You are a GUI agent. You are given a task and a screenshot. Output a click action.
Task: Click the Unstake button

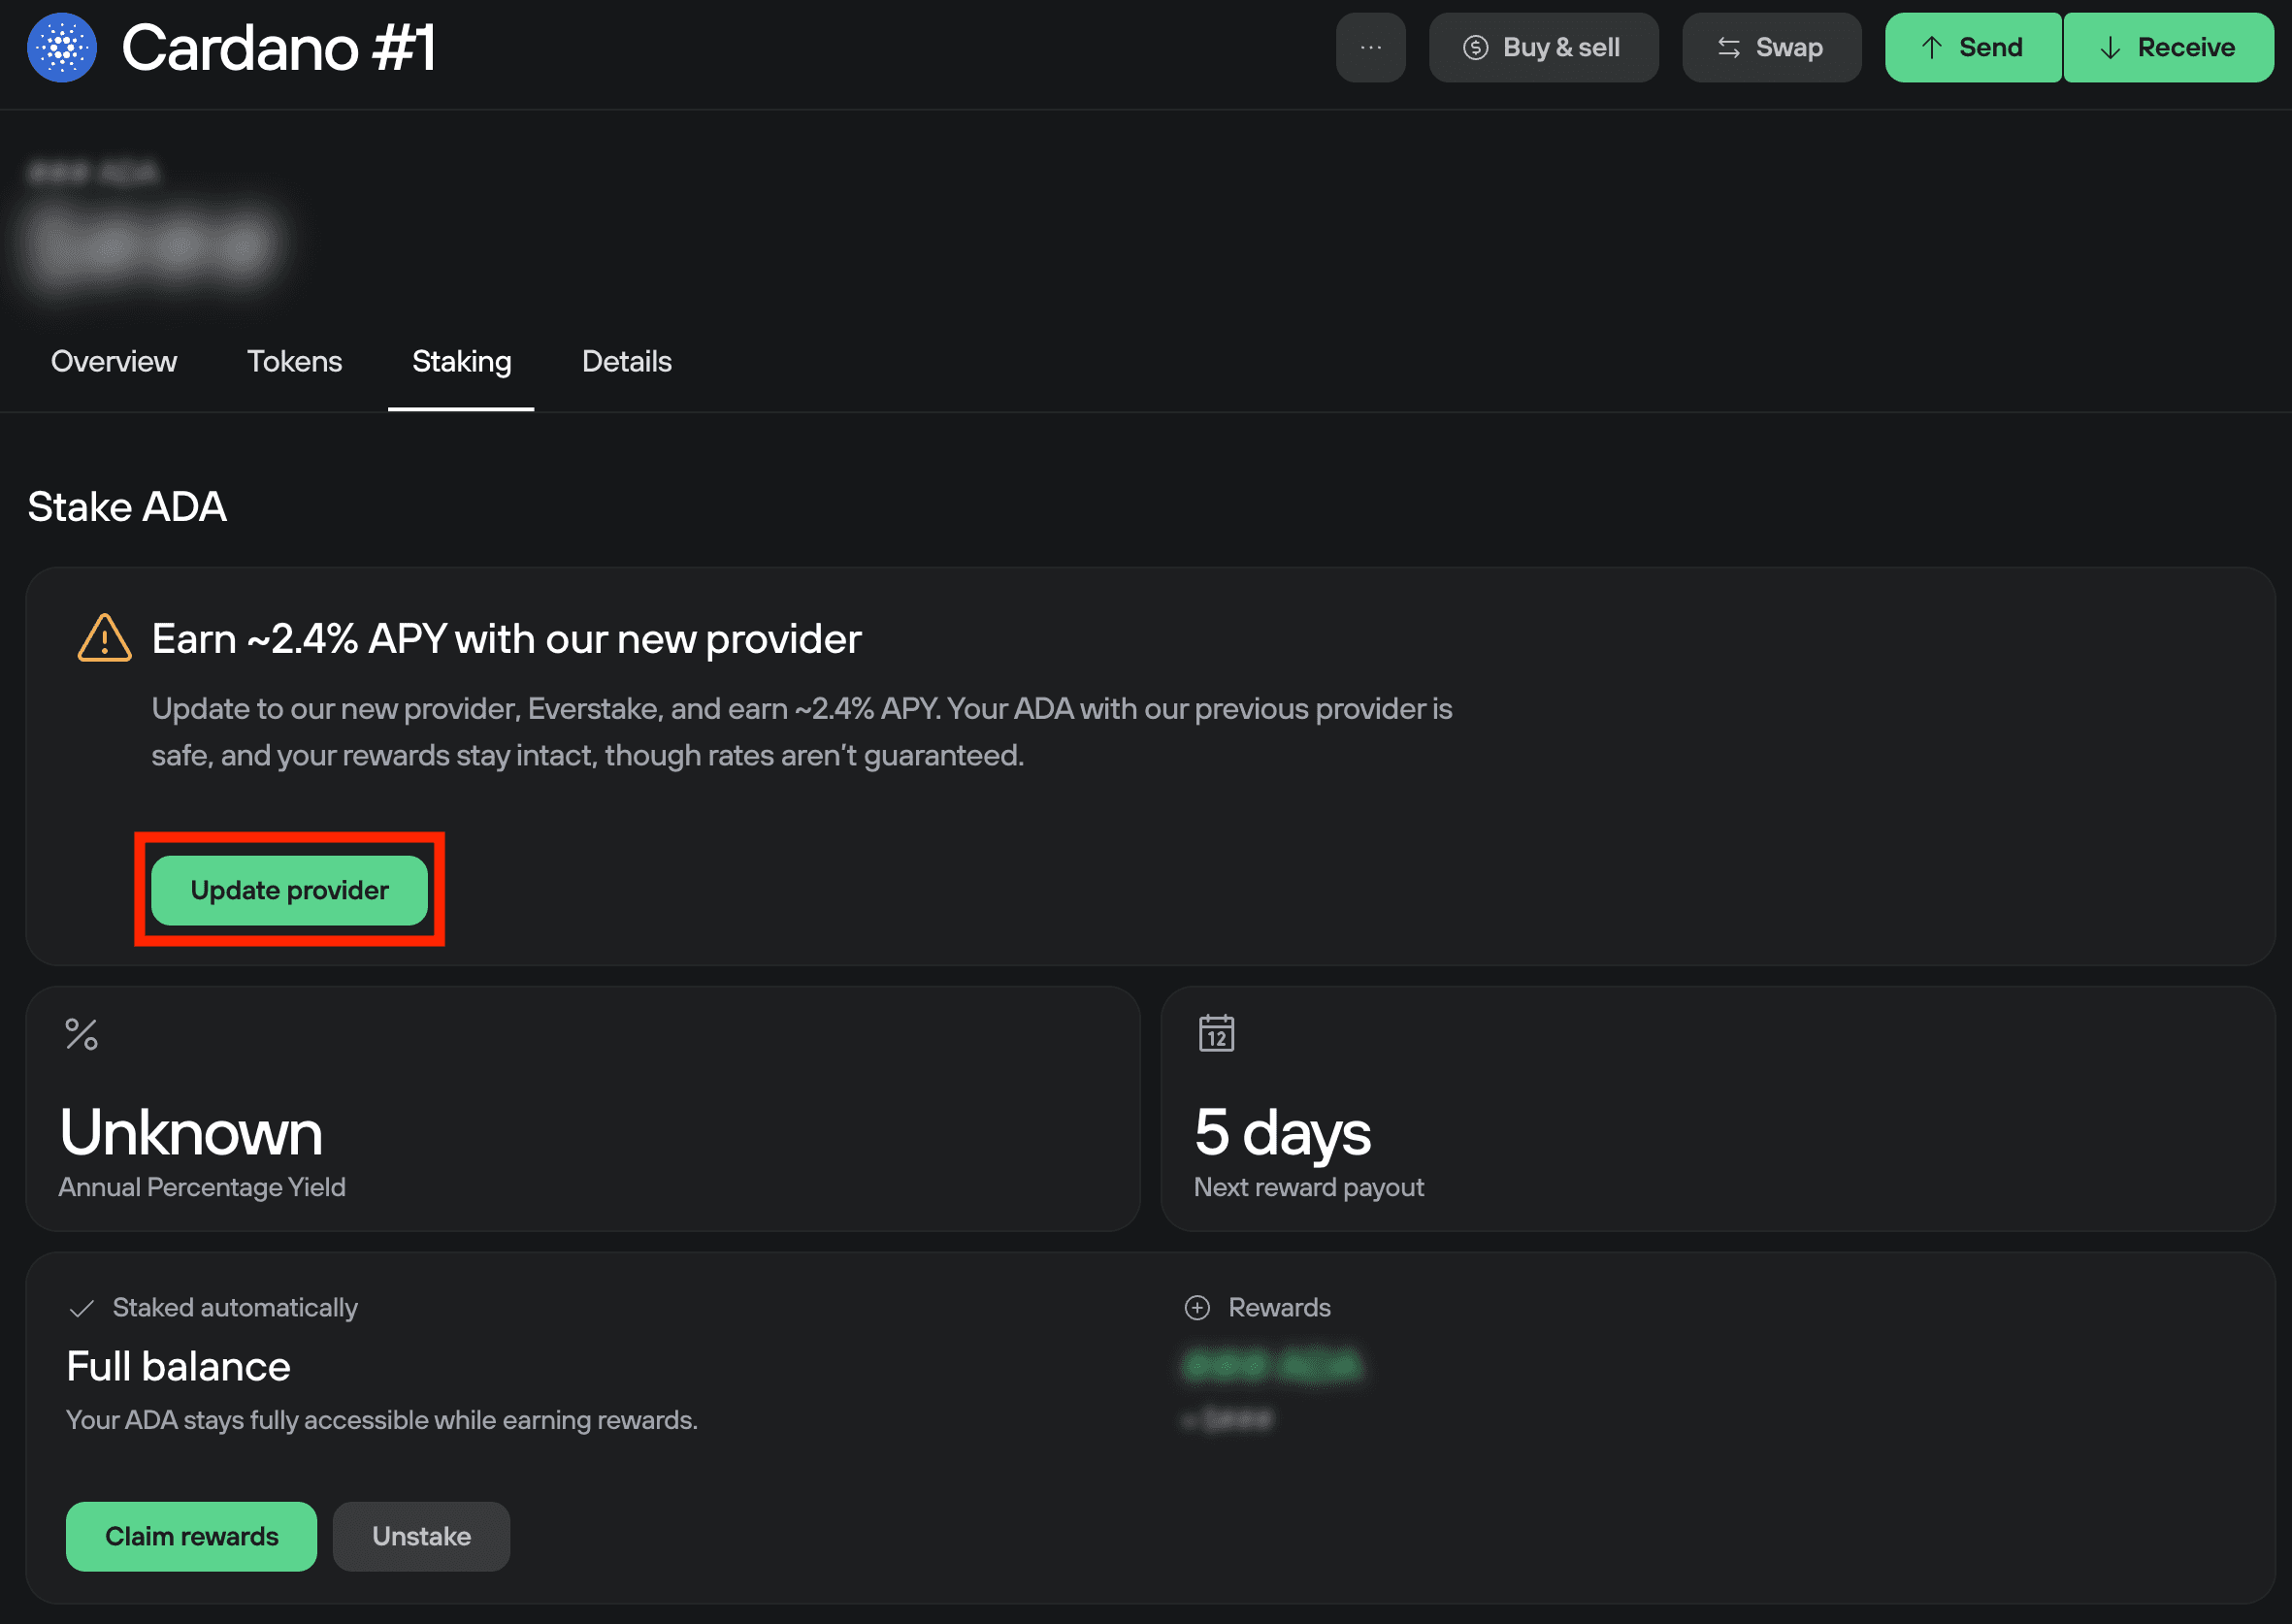[x=421, y=1536]
